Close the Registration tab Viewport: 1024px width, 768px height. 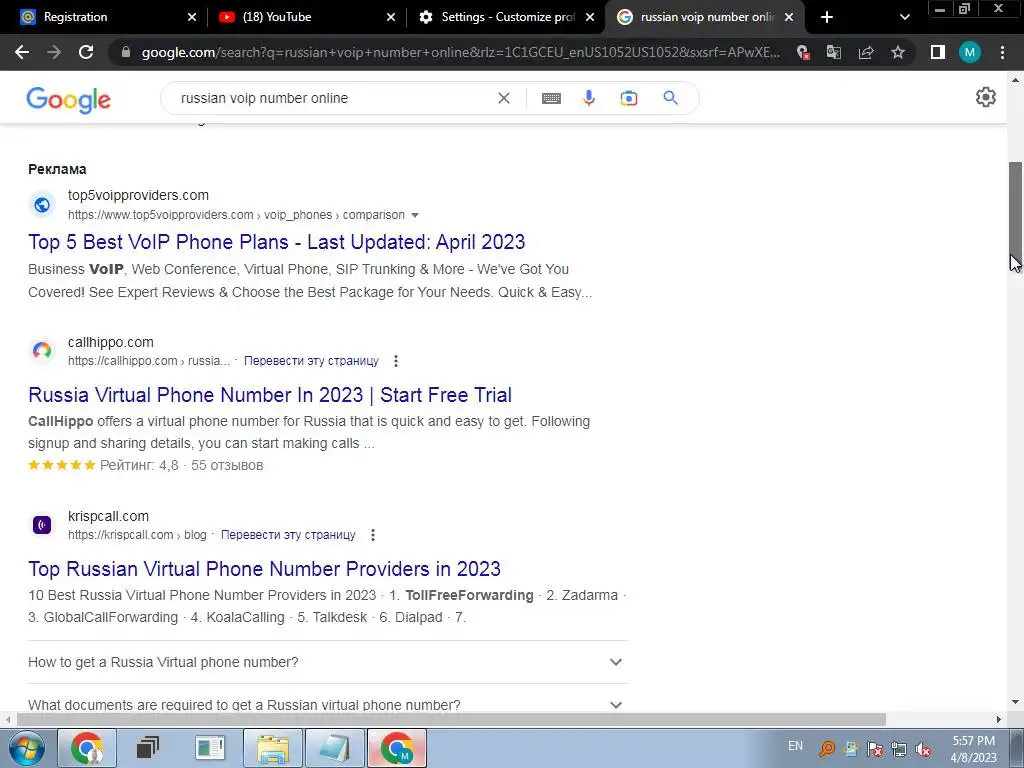point(191,17)
